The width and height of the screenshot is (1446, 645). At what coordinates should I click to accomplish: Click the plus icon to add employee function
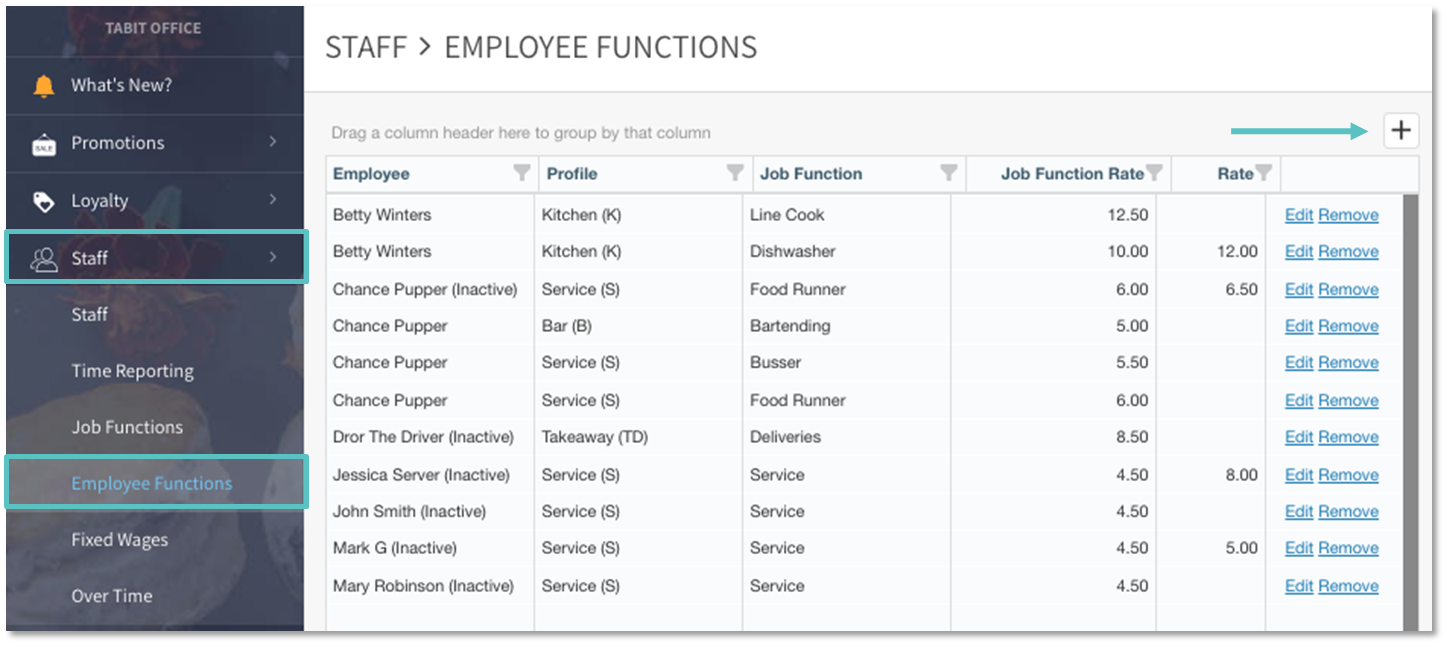1401,130
